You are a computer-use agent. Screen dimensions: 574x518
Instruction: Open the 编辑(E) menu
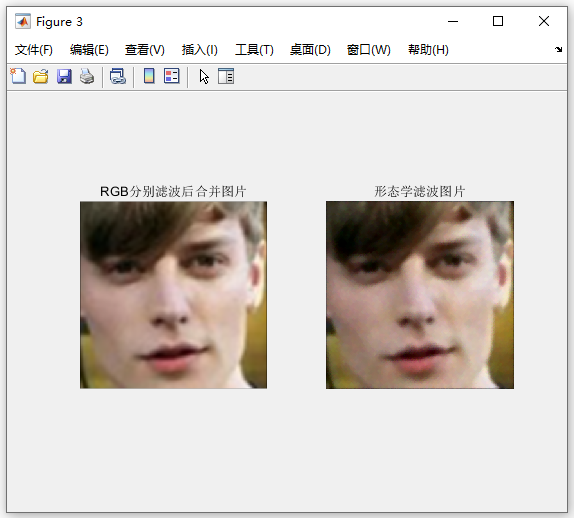coord(89,50)
